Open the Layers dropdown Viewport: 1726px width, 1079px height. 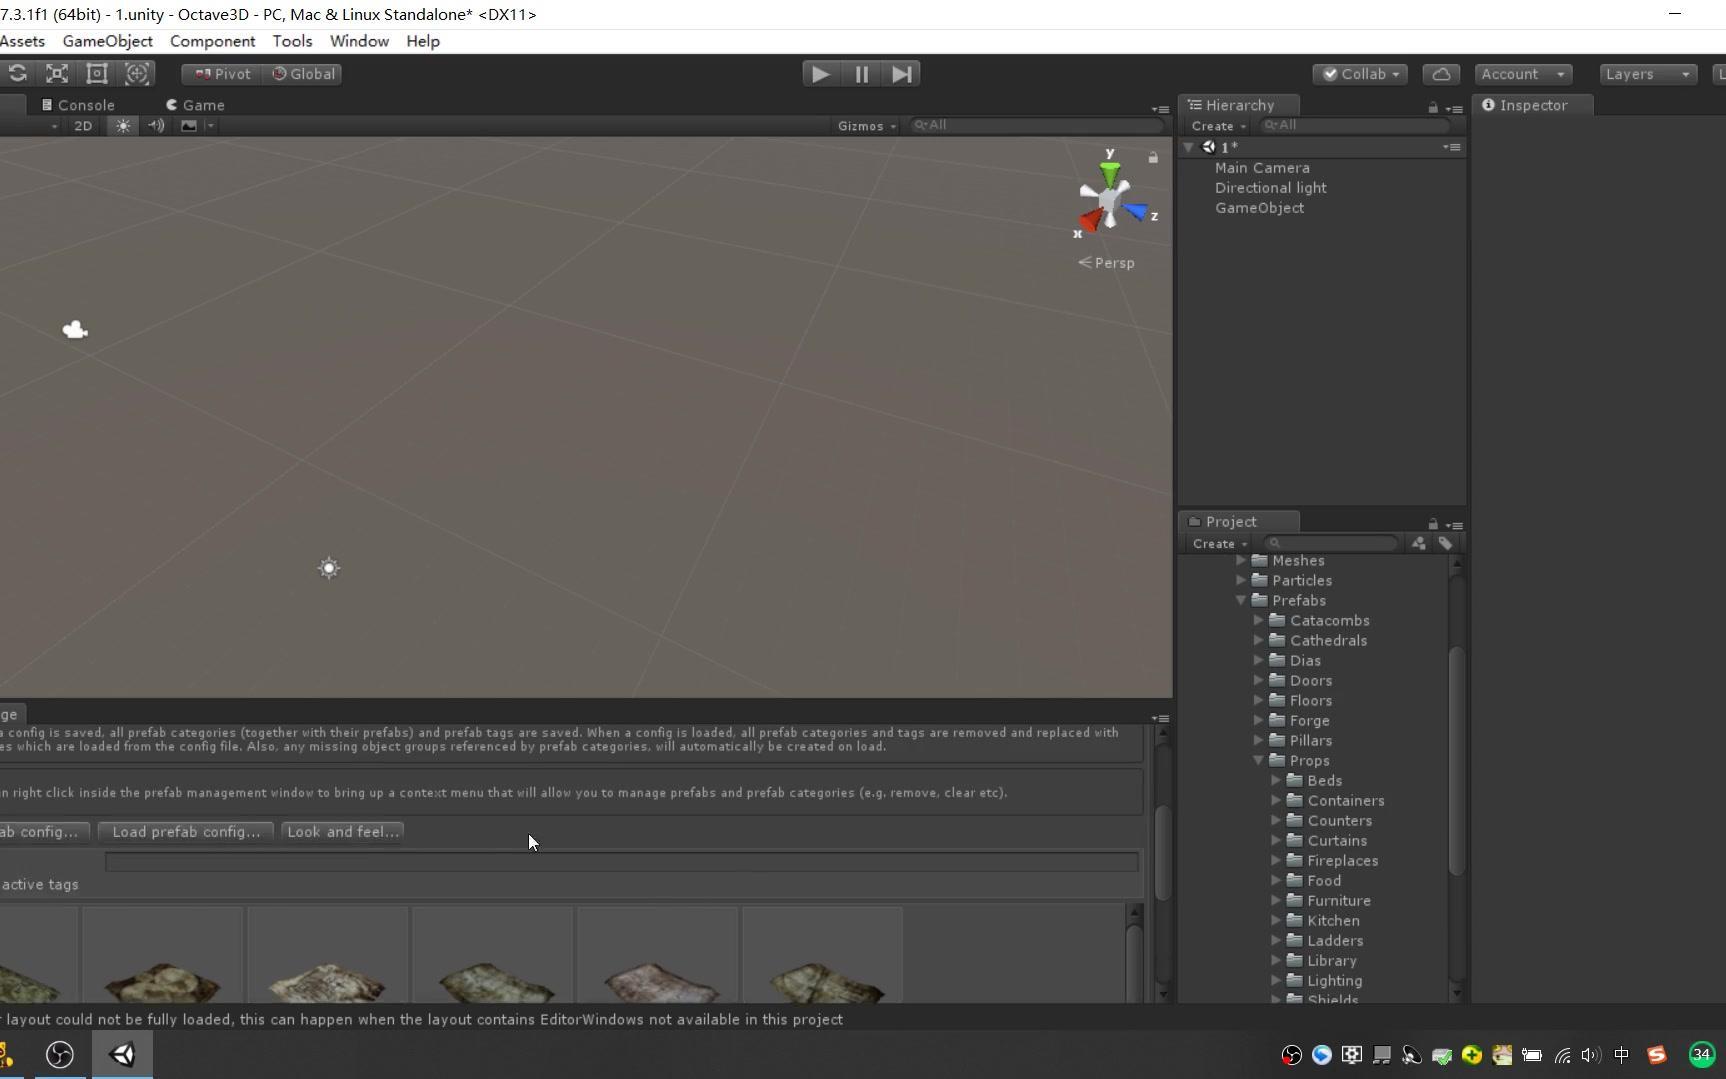click(x=1647, y=74)
